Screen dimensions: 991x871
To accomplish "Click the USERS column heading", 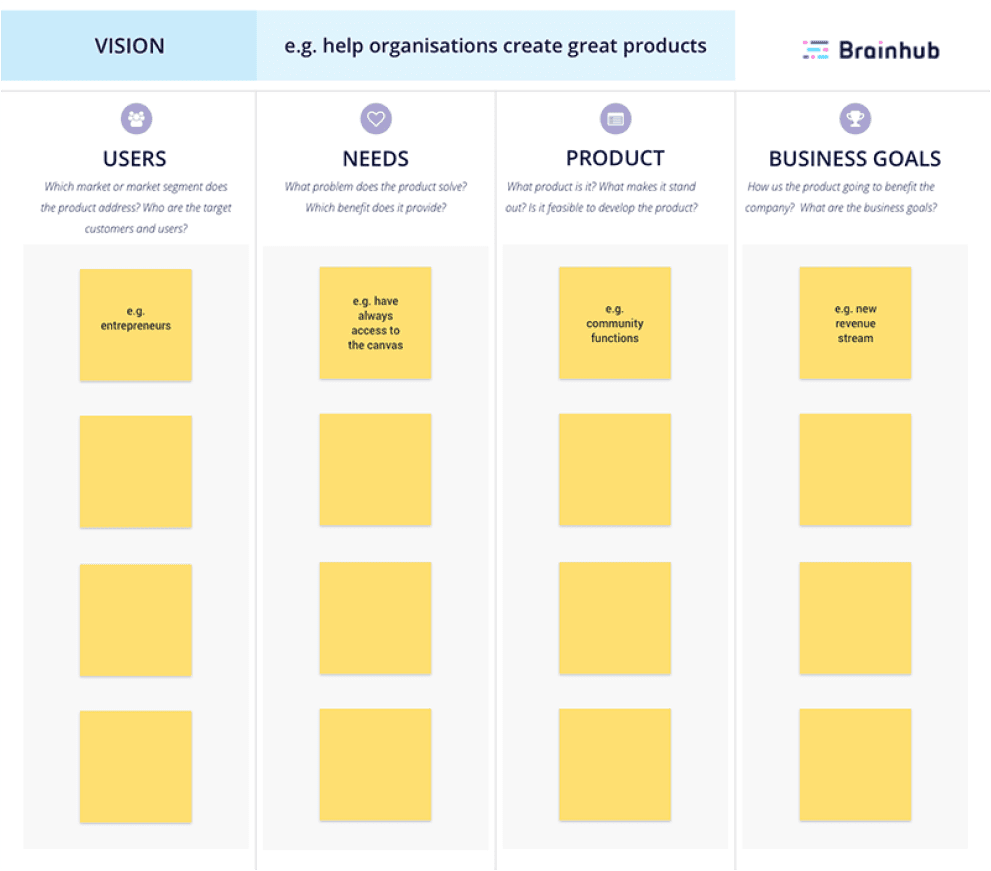I will coord(135,159).
